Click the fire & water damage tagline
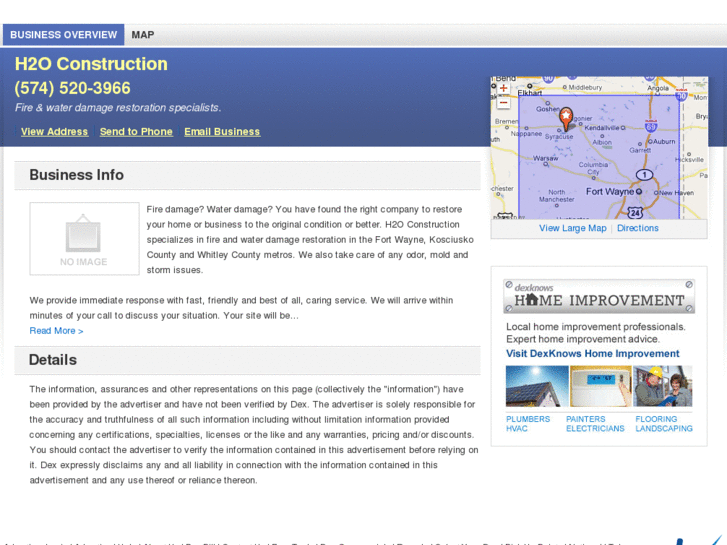This screenshot has height=545, width=727. [x=118, y=108]
